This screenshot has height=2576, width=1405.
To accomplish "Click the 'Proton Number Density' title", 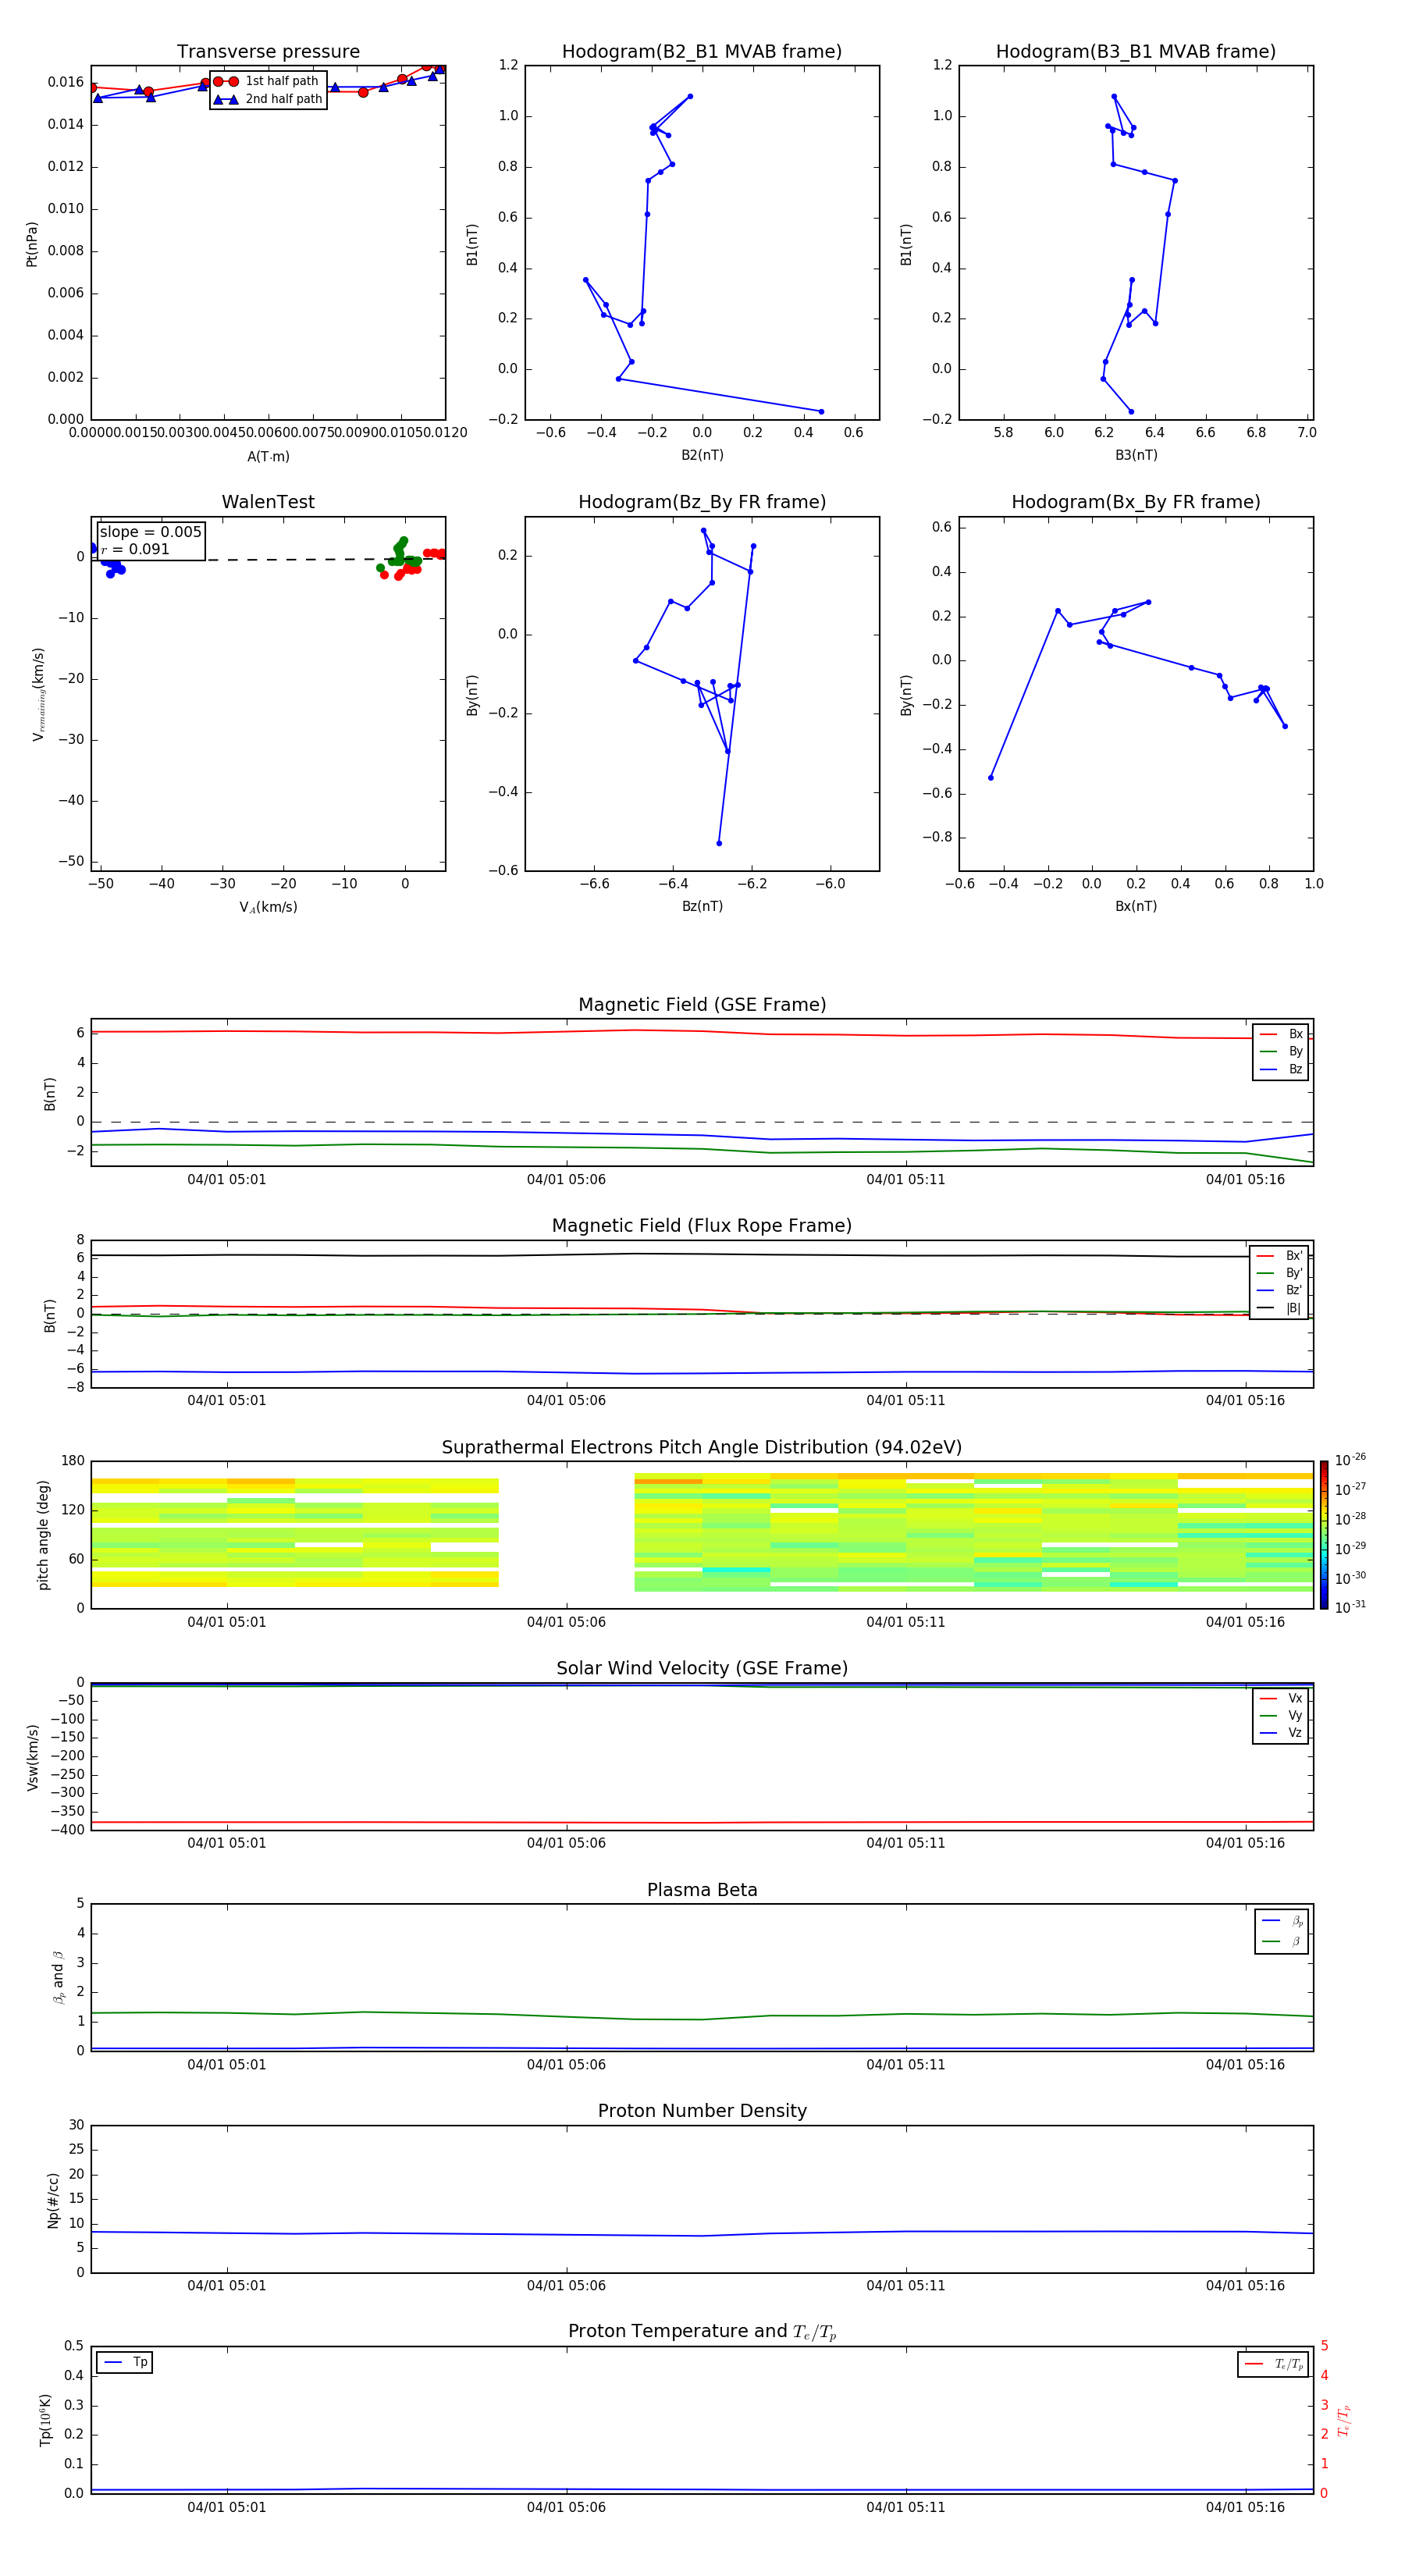I will point(702,2111).
